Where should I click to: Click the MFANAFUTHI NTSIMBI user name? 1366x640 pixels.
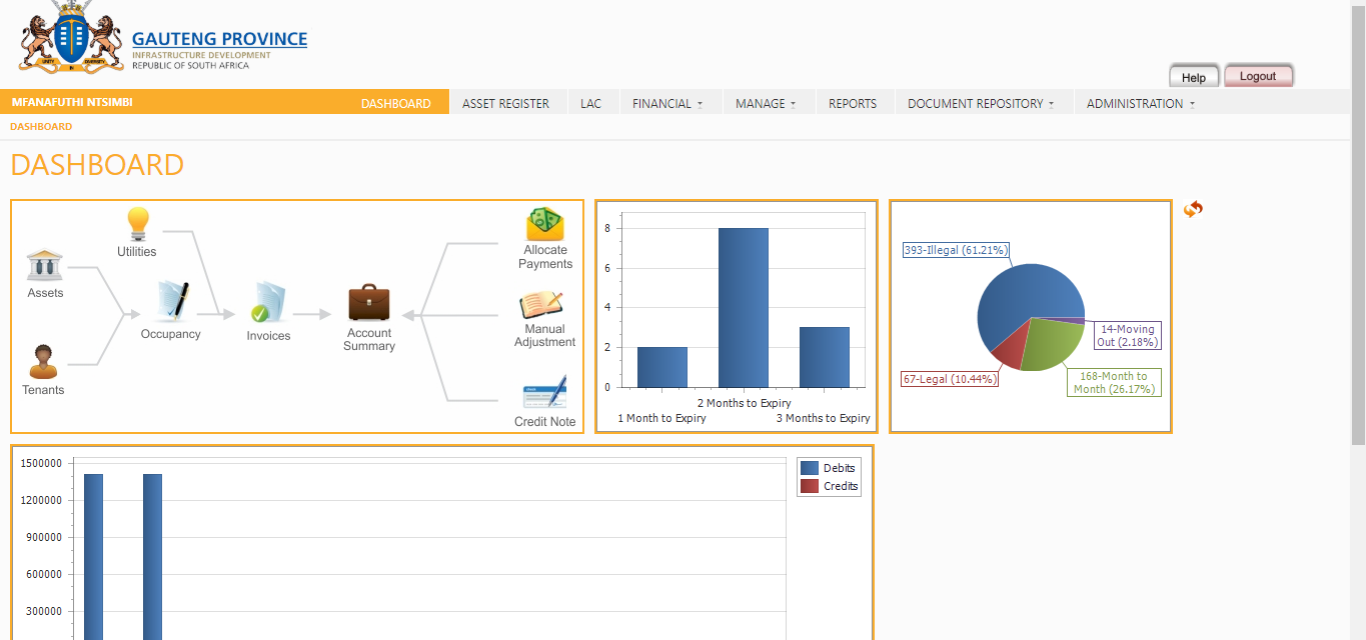coord(72,102)
